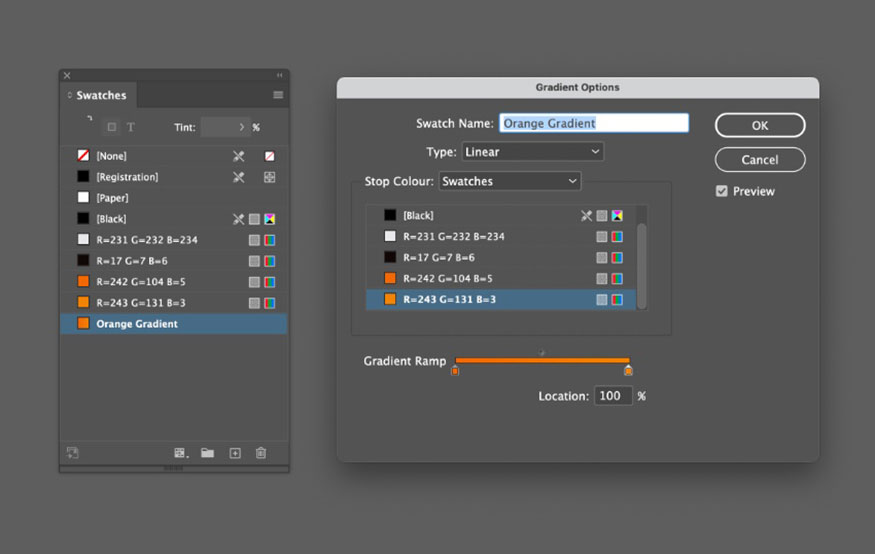Viewport: 875px width, 554px height.
Task: Choose R=243 G=131 B=3 in Stop Colour list
Action: 501,300
